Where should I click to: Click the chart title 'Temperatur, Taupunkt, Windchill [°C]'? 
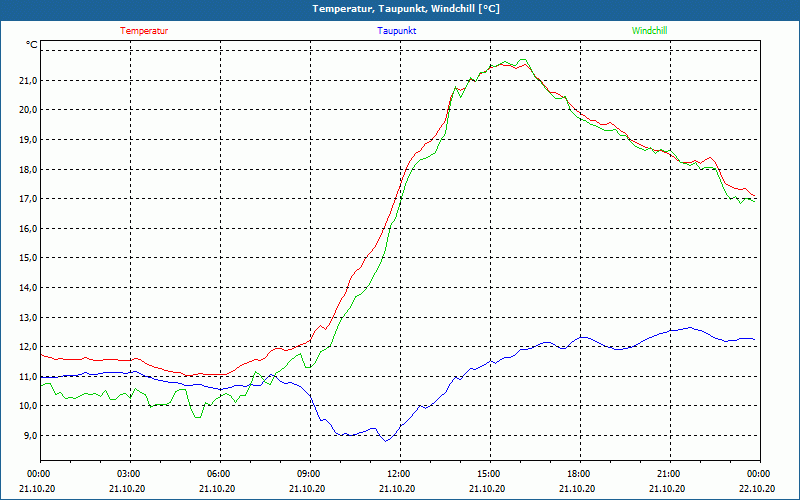(406, 9)
